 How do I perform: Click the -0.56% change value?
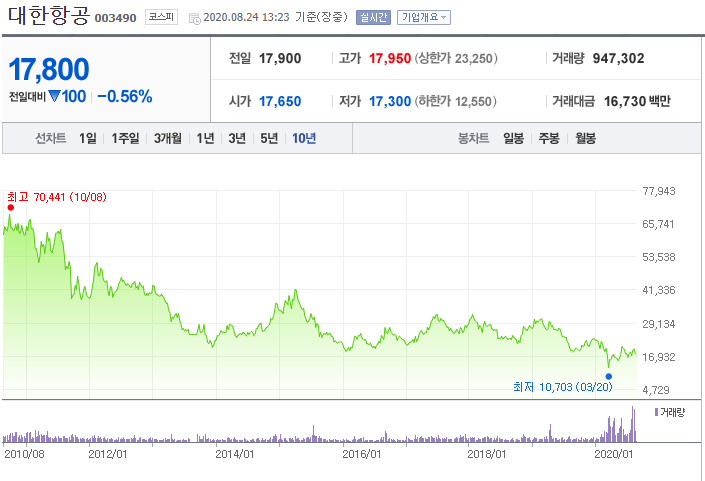(x=125, y=96)
